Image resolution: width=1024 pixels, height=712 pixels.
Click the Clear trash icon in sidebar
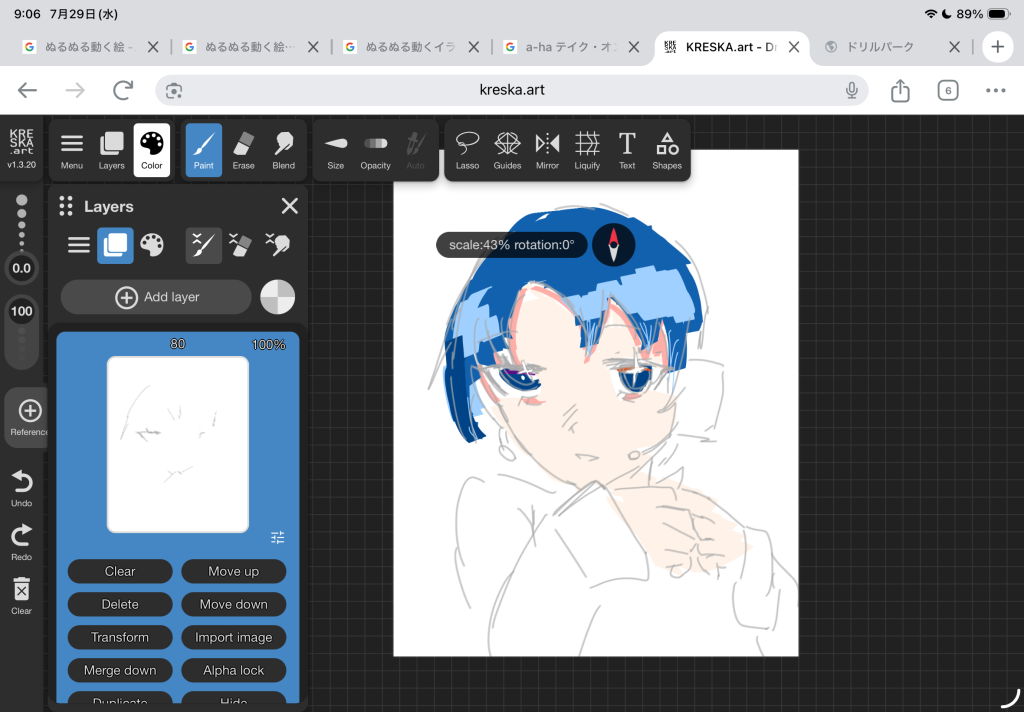[22, 596]
